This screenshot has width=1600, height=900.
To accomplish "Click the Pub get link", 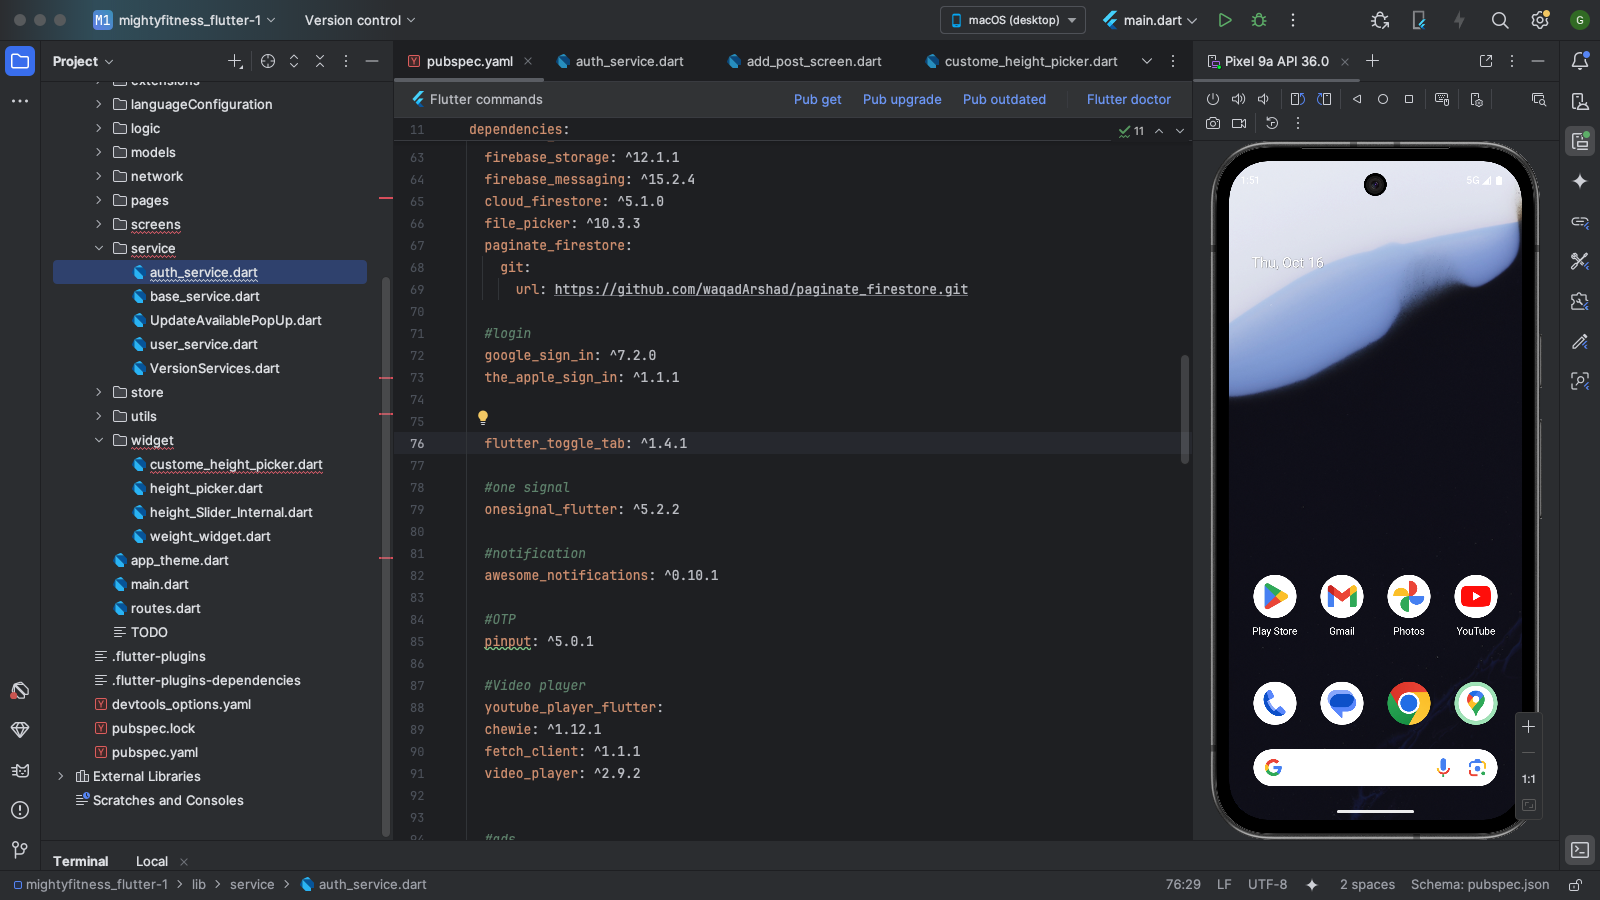I will click(x=817, y=99).
